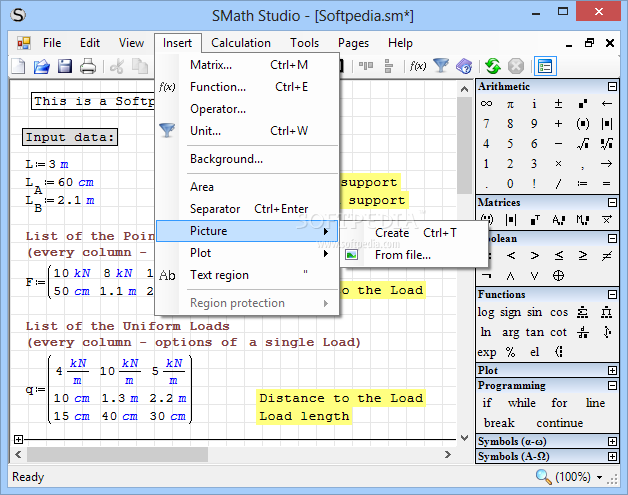Screen dimensions: 628x495
Task: Insert product icon in Functions panel
Action: tap(607, 312)
